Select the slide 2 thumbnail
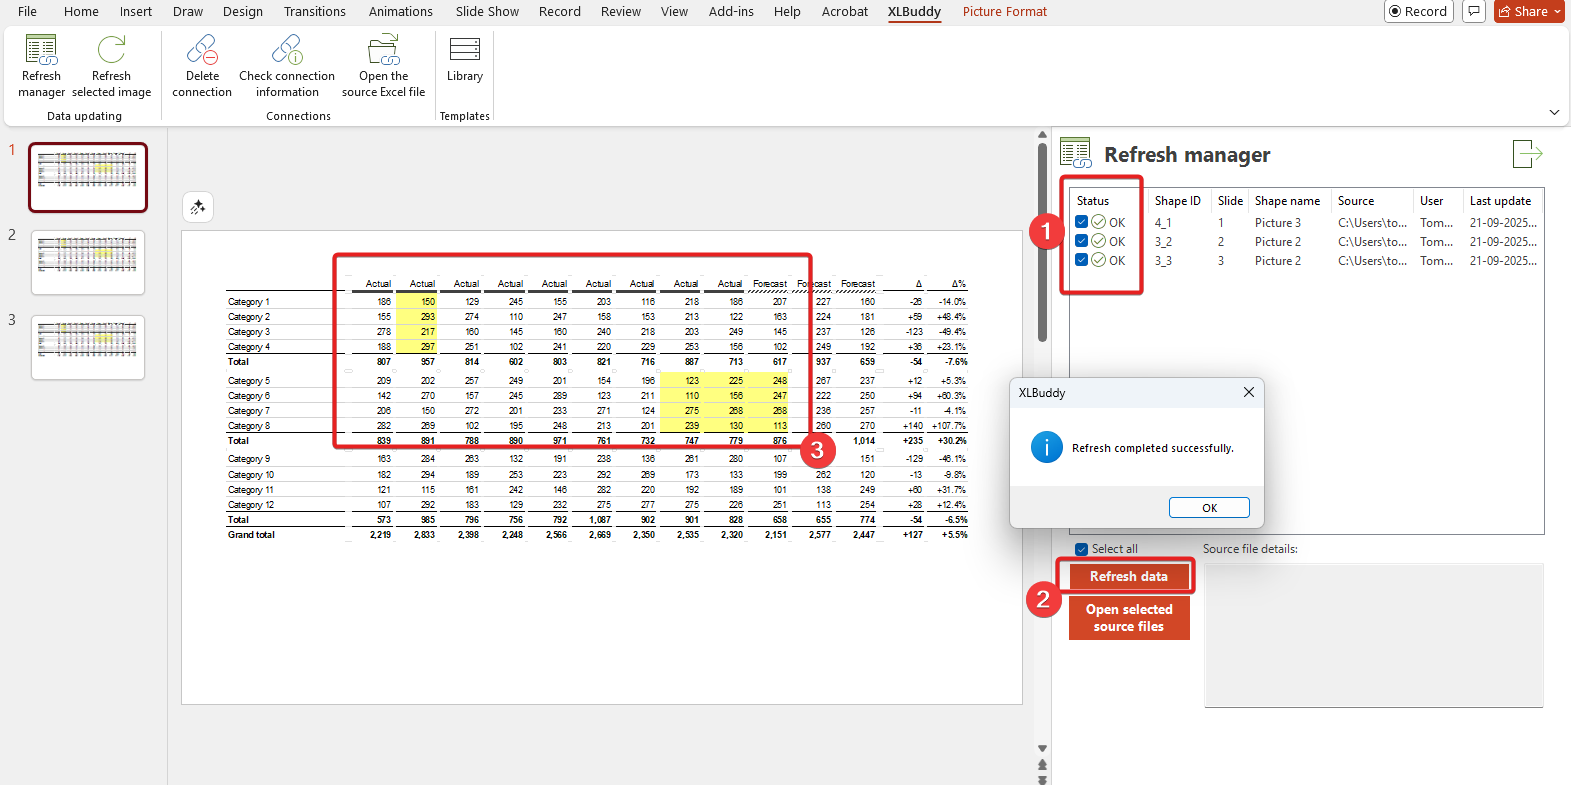 pyautogui.click(x=88, y=262)
